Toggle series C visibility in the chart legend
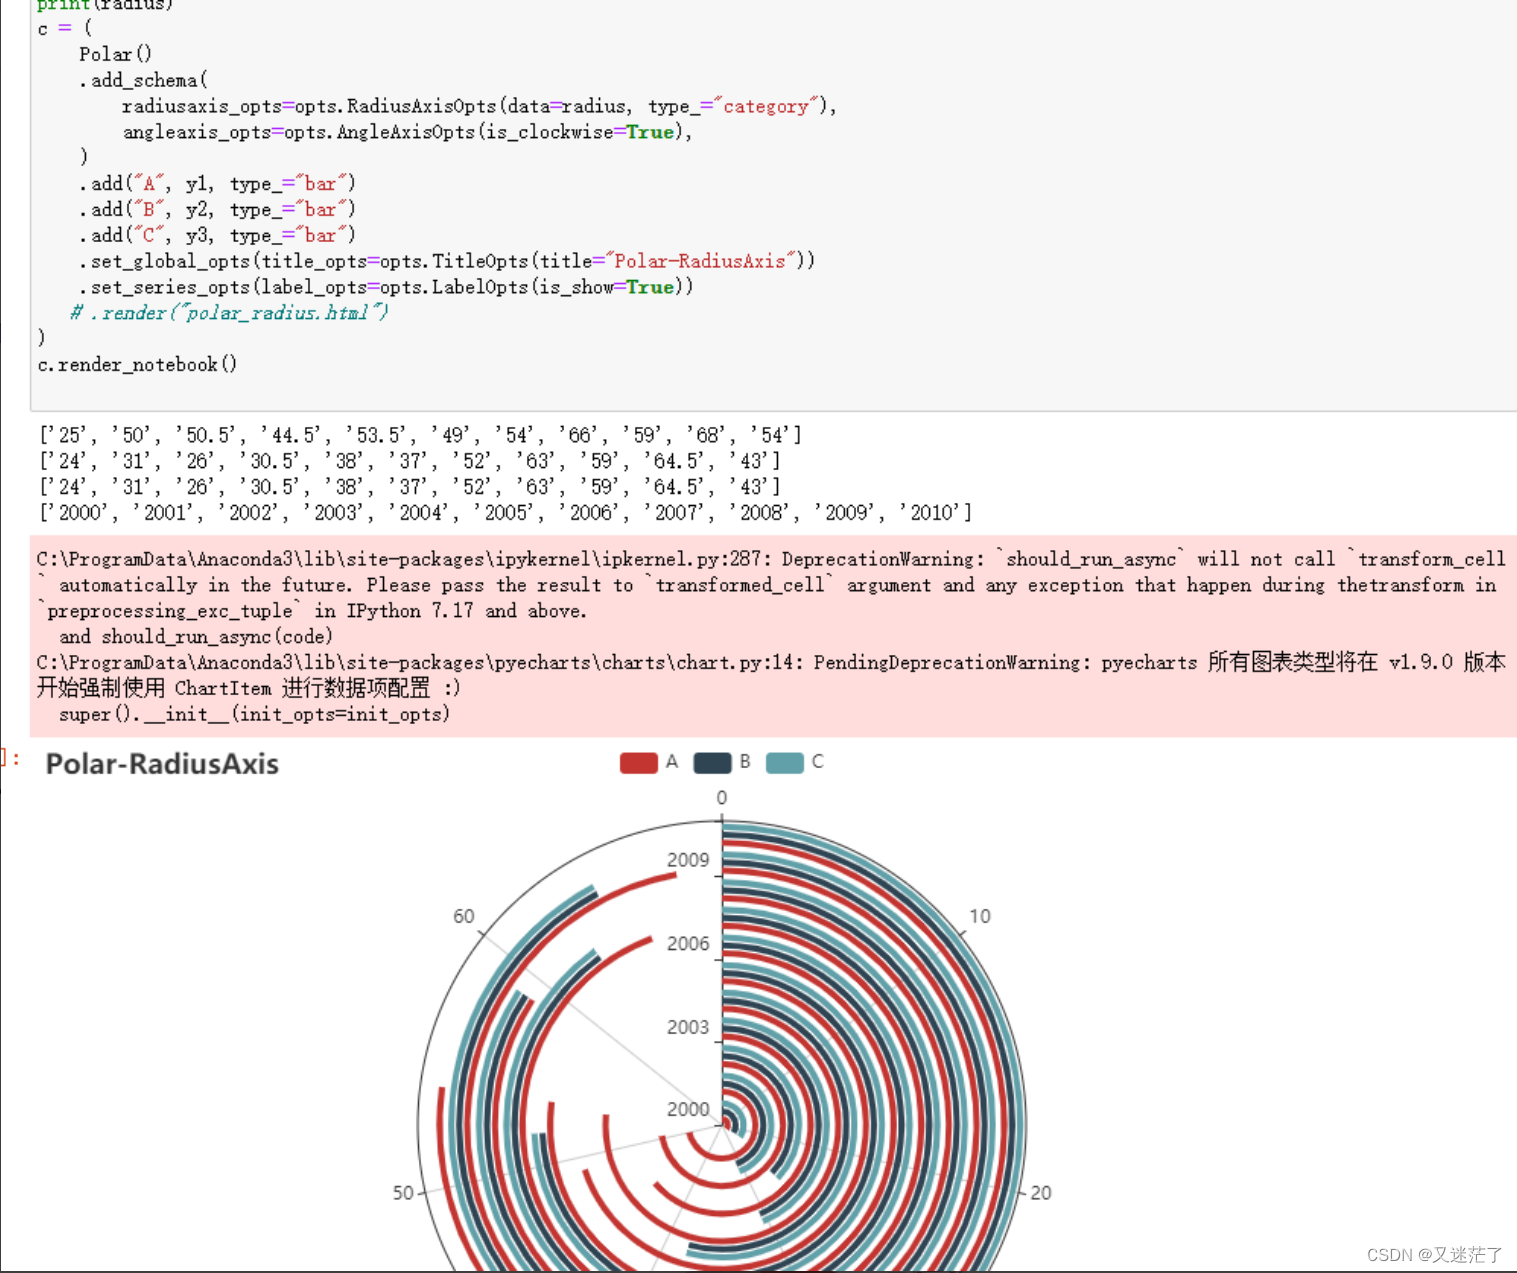The width and height of the screenshot is (1517, 1273). [x=817, y=762]
